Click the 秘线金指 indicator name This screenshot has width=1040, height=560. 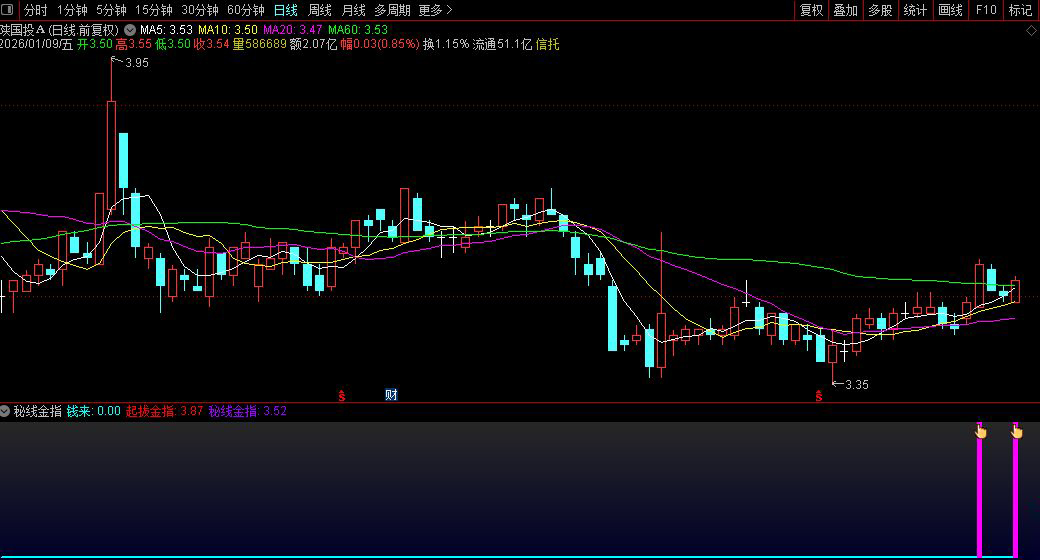coord(38,411)
